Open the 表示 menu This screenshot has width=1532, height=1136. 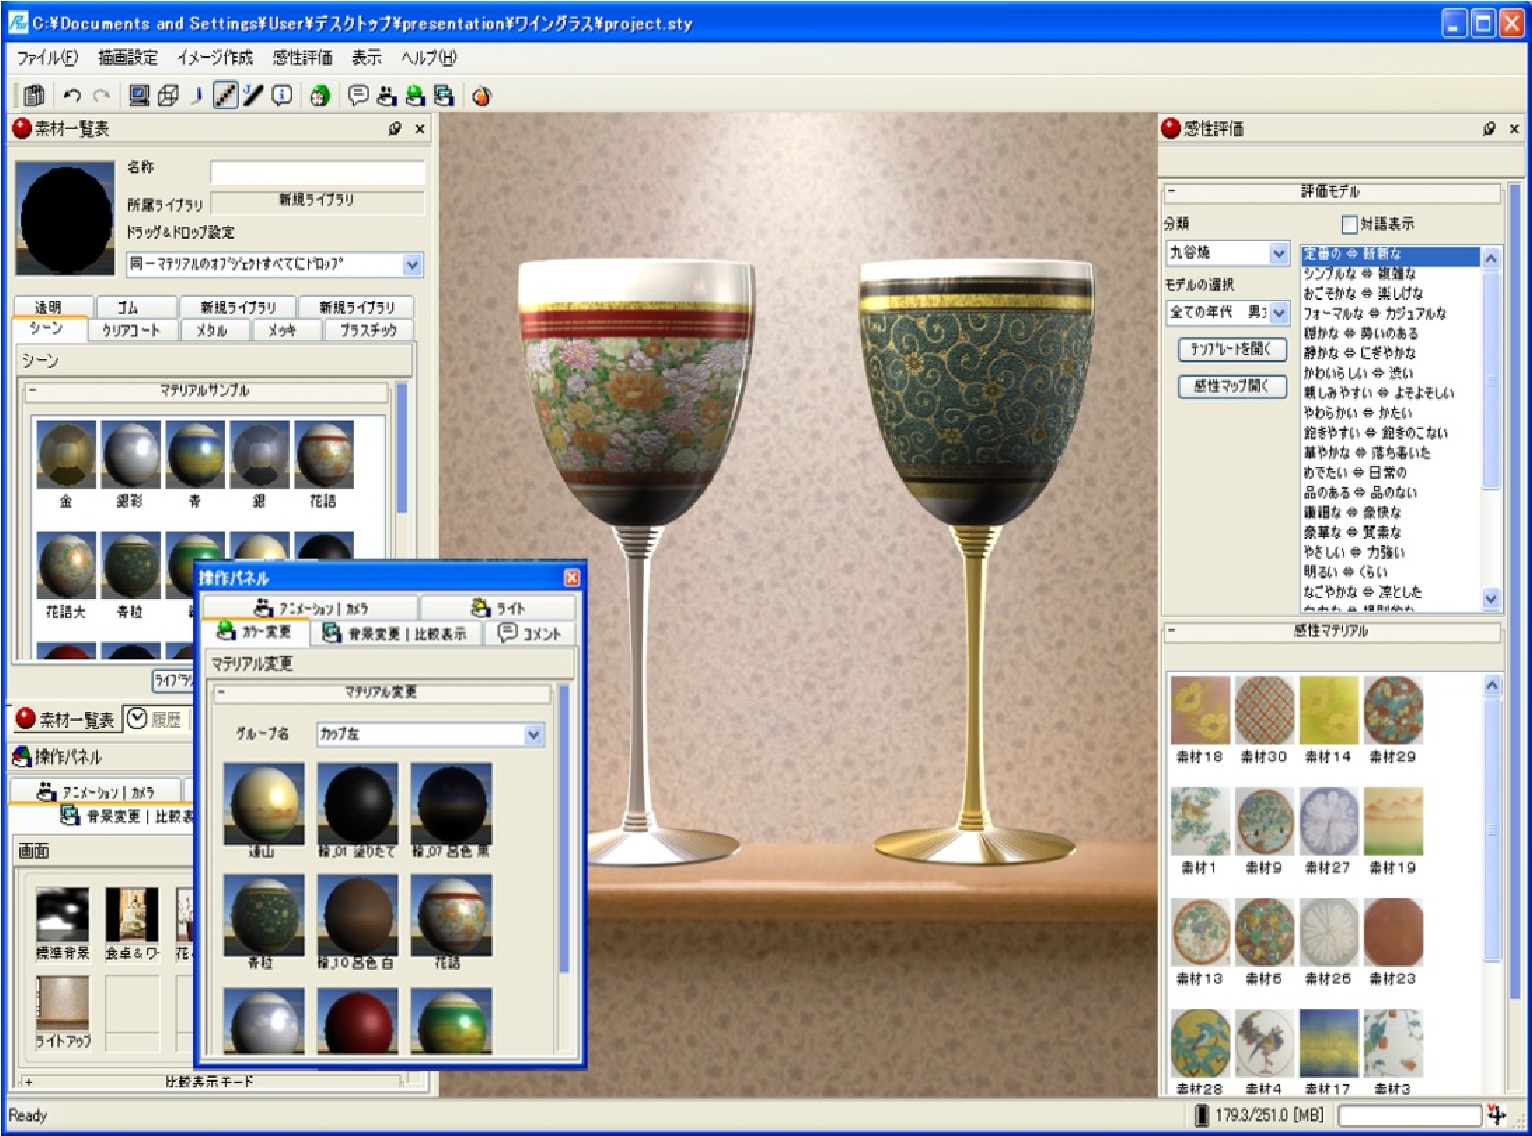(366, 58)
